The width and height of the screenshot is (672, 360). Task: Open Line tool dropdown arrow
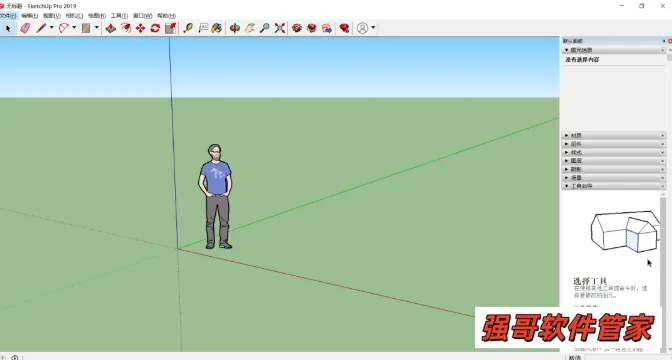point(51,28)
